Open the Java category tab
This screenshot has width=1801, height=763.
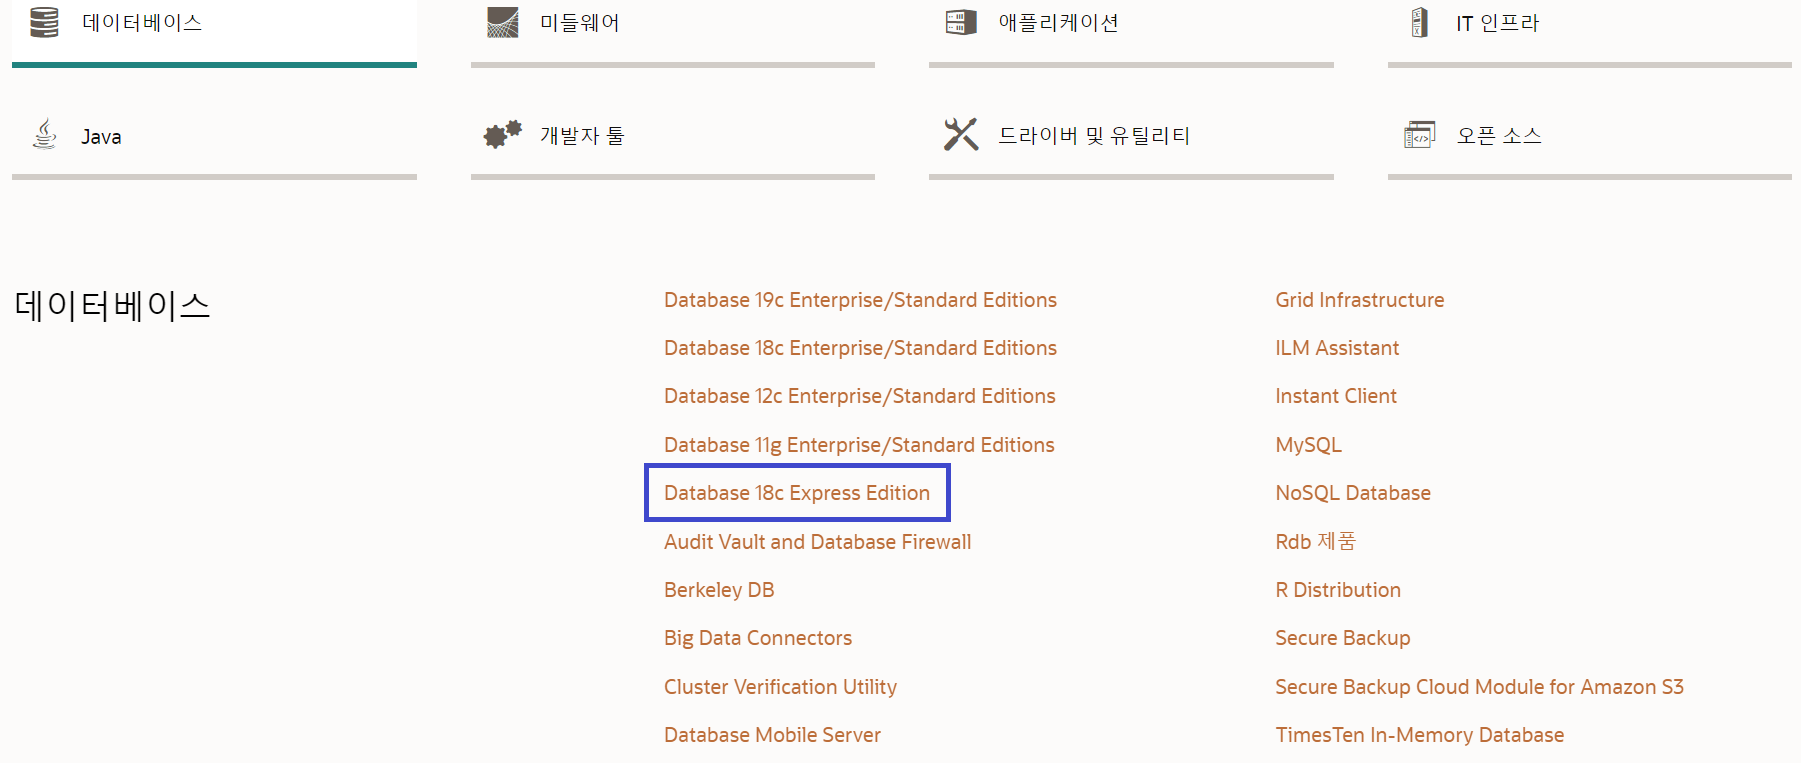(214, 137)
